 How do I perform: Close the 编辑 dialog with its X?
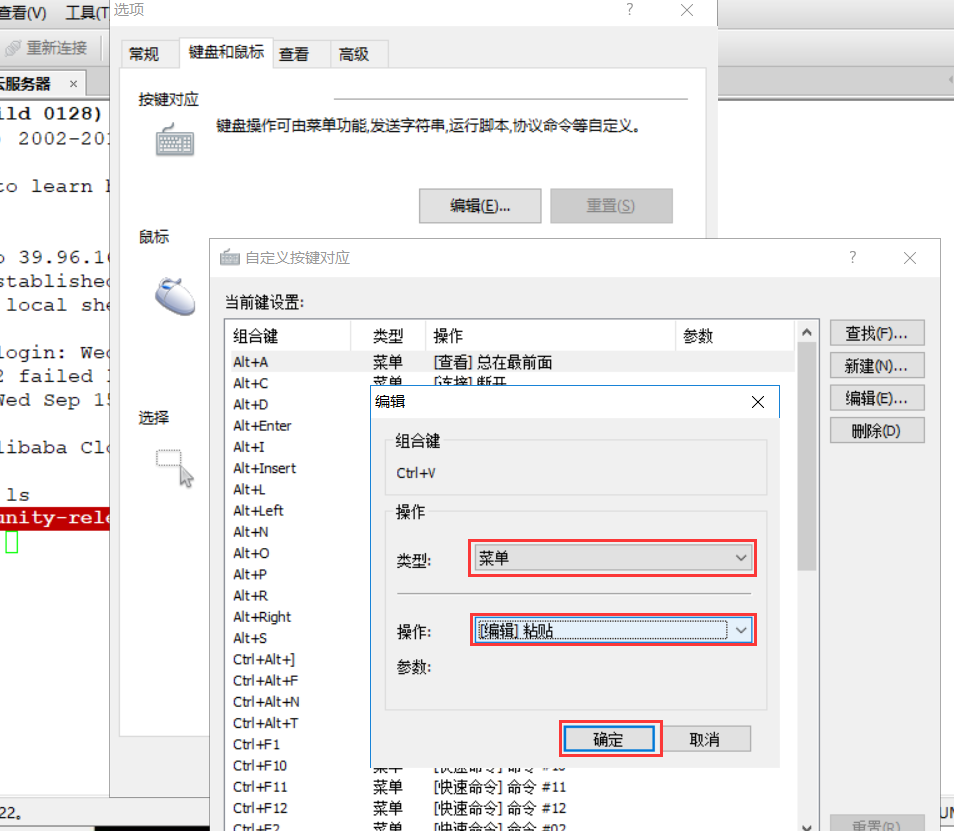click(758, 402)
